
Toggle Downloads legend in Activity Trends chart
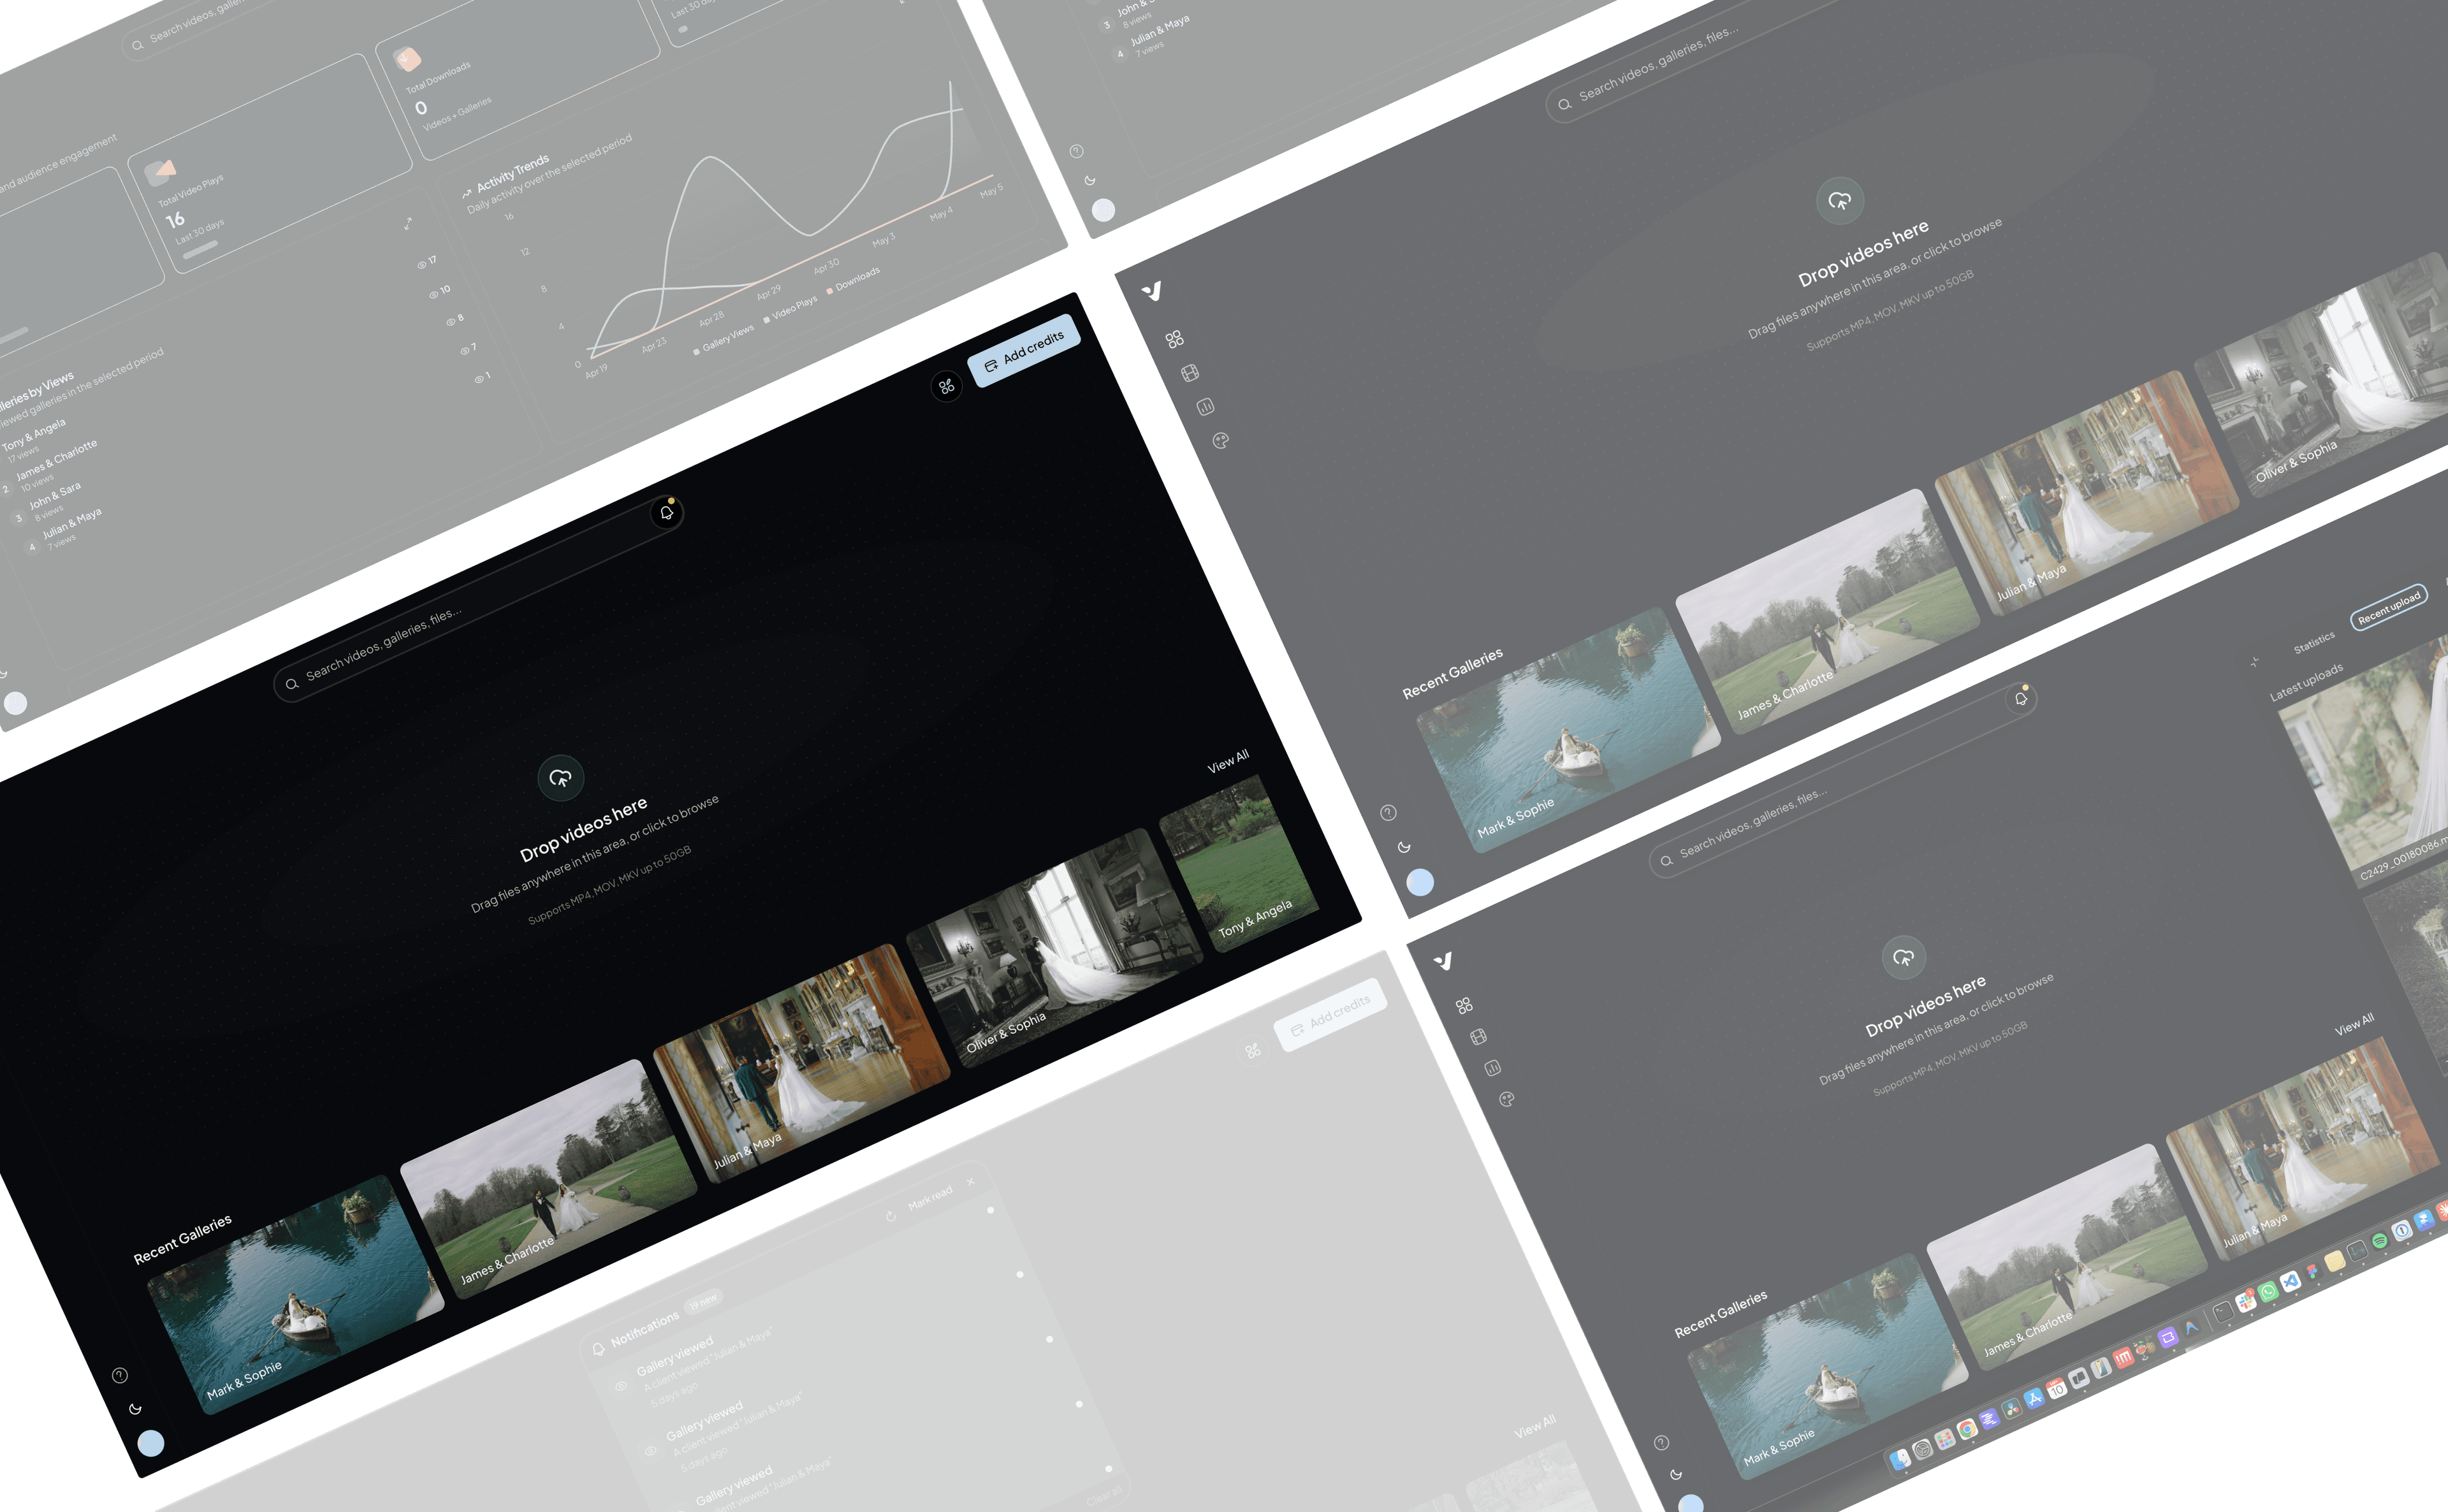click(854, 280)
